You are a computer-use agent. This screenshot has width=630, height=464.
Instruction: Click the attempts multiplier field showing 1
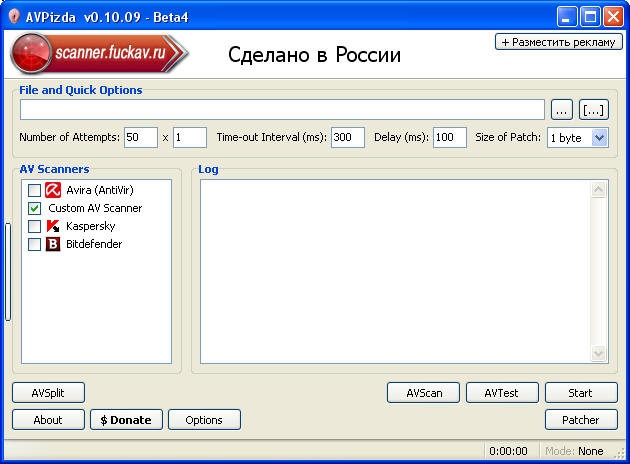[190, 137]
